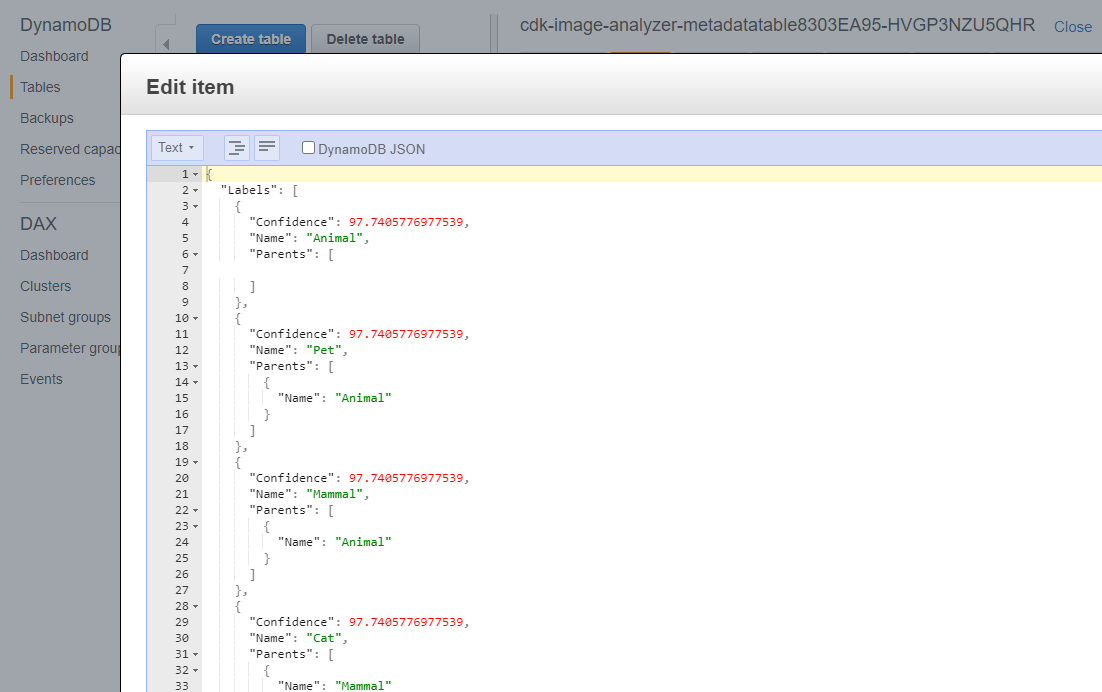The height and width of the screenshot is (692, 1102).
Task: Collapse the Mammal object on line 19
Action: 195,462
